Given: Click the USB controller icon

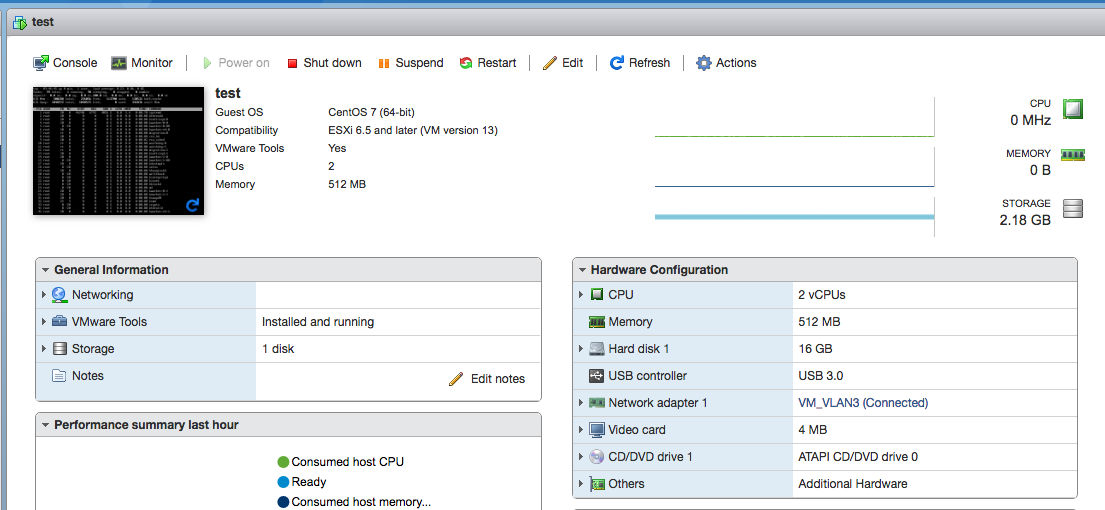Looking at the screenshot, I should click(x=597, y=375).
